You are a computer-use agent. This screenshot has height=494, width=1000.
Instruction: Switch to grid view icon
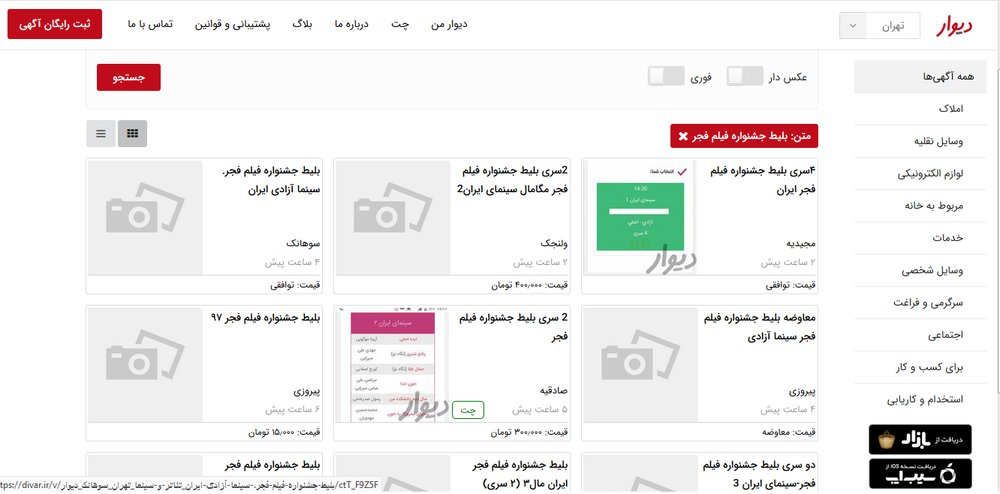132,134
